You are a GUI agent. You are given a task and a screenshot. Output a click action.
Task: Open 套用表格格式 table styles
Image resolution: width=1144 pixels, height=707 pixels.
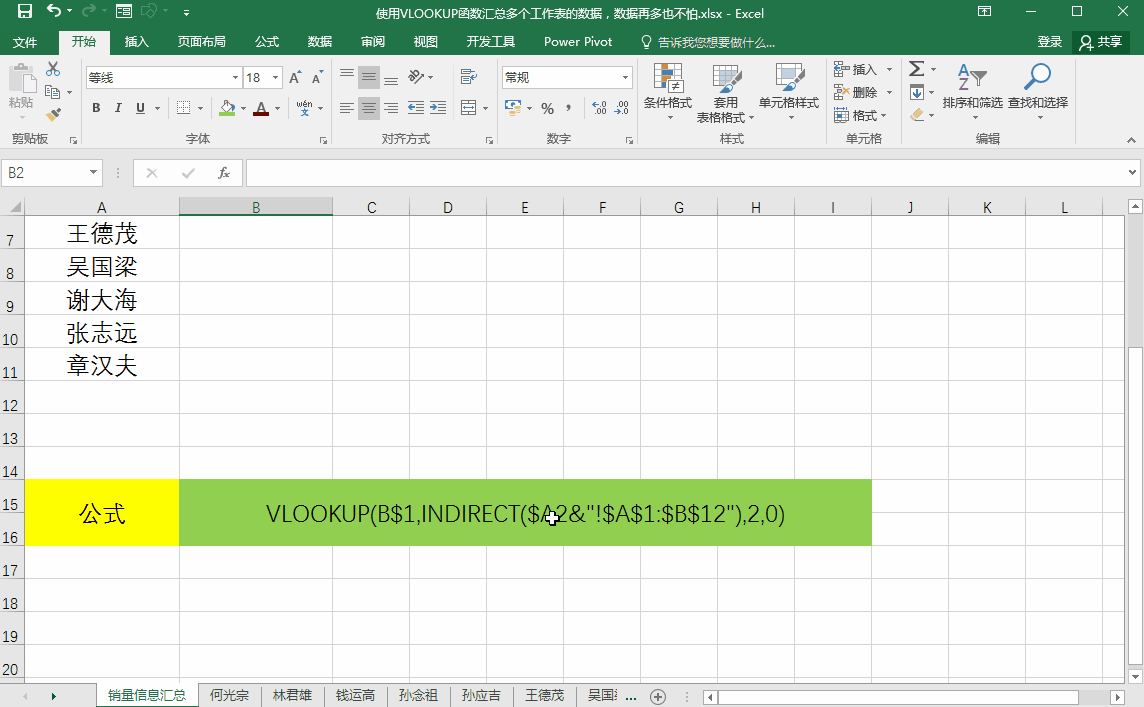pyautogui.click(x=725, y=93)
